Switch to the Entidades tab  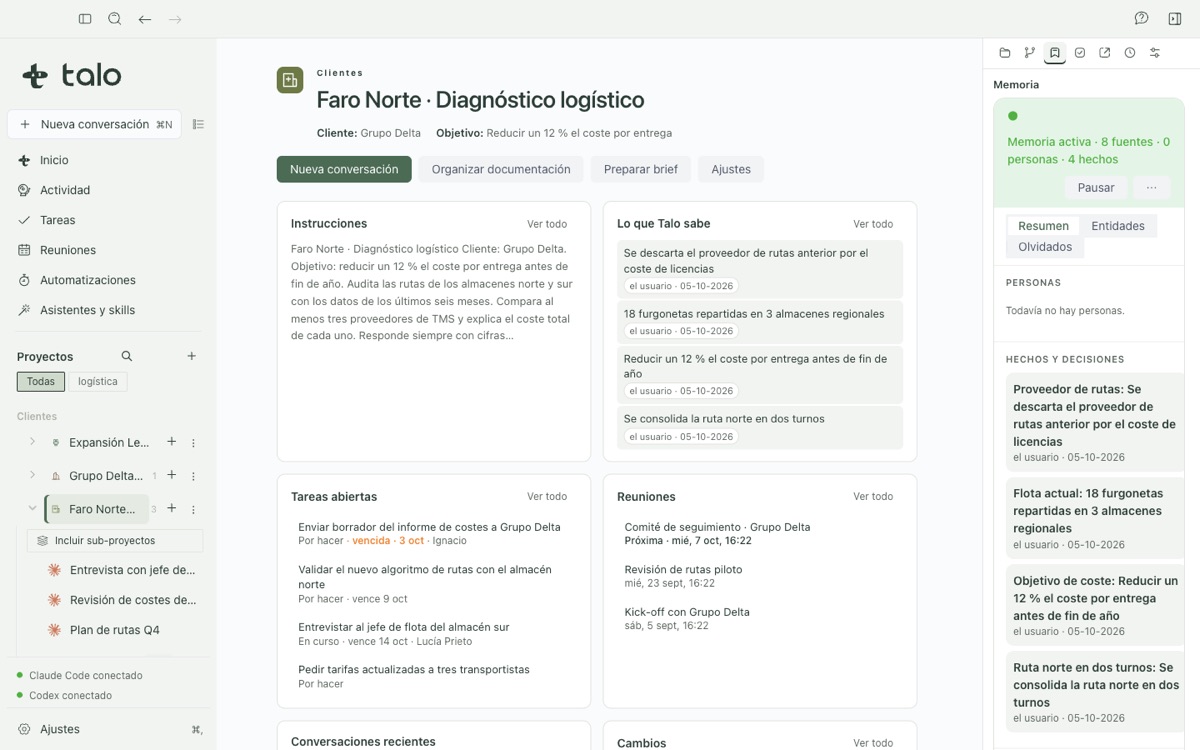[1118, 226]
